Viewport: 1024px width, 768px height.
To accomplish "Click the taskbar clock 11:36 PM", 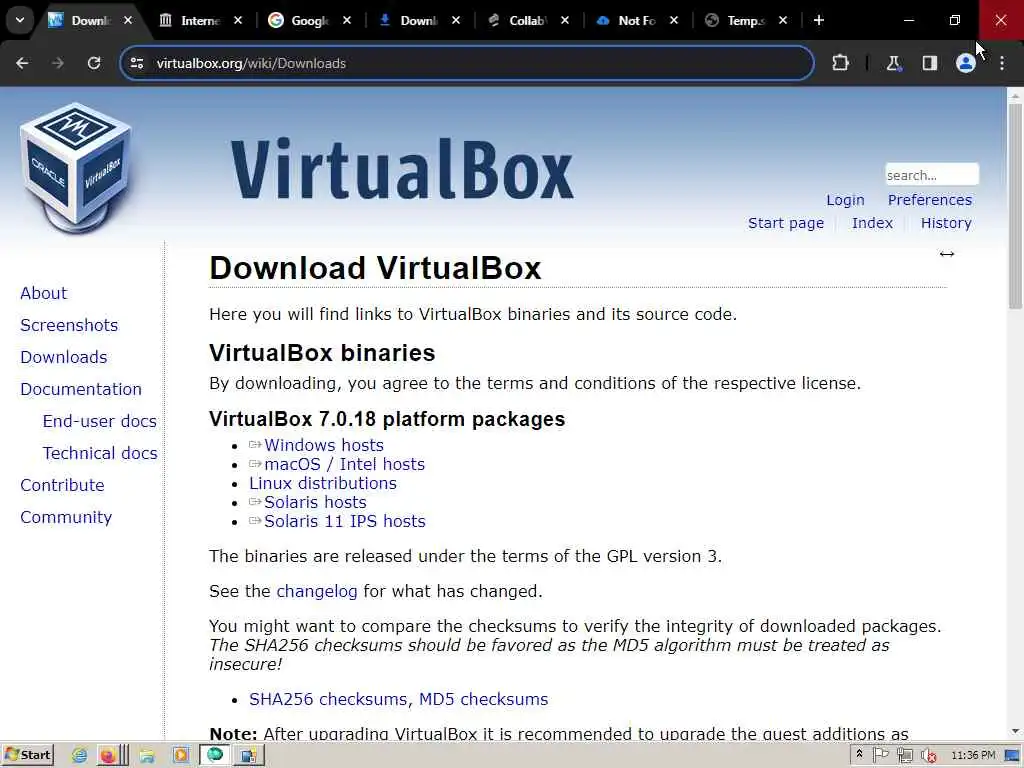I will pos(973,756).
